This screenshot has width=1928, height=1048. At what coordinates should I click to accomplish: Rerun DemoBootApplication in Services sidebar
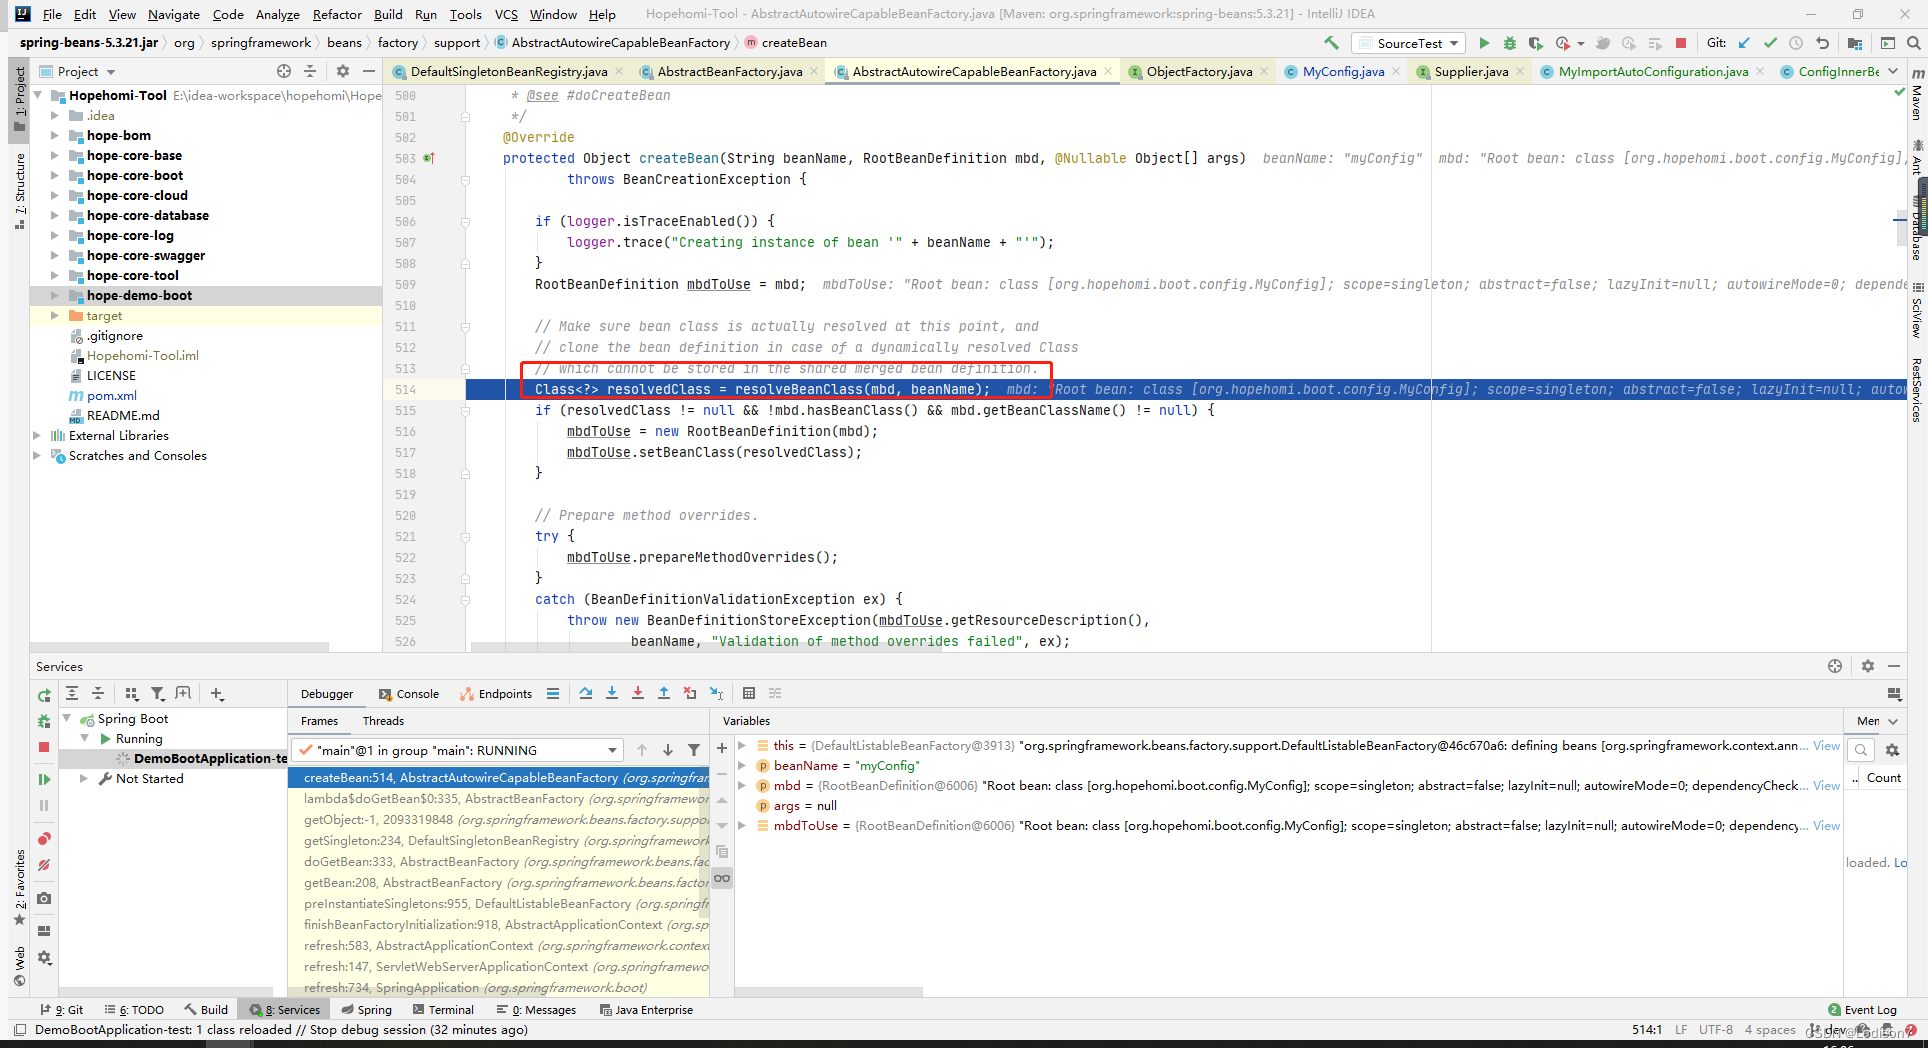pyautogui.click(x=44, y=695)
